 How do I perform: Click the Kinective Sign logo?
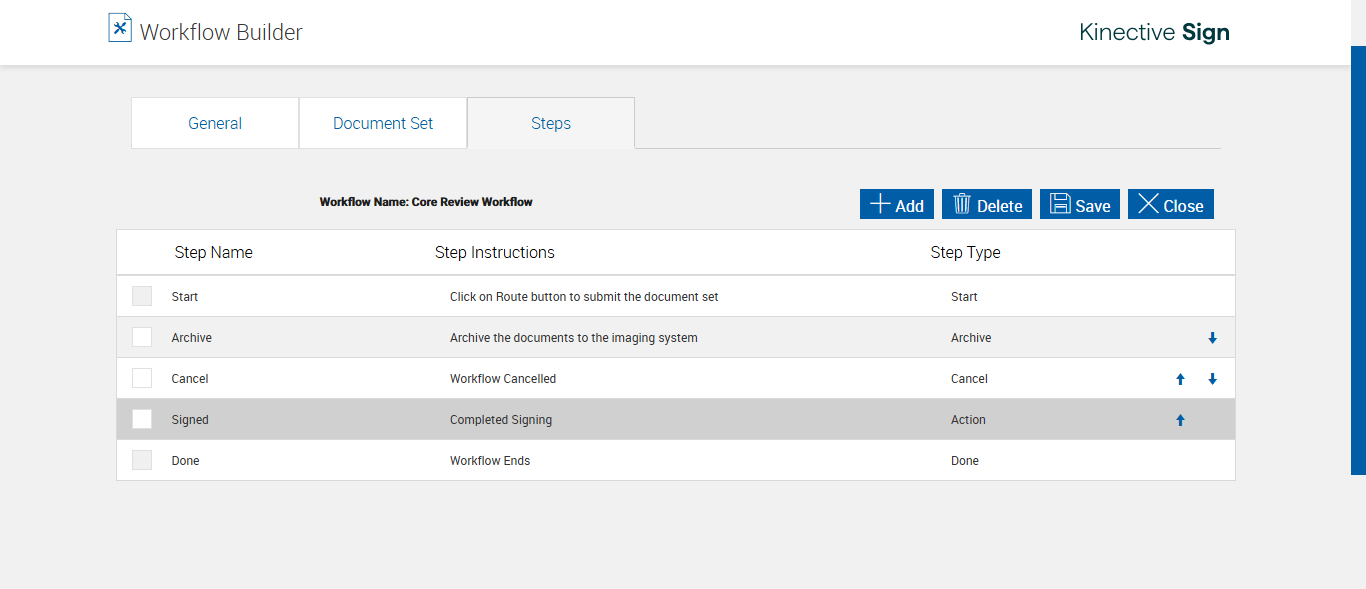point(1154,32)
